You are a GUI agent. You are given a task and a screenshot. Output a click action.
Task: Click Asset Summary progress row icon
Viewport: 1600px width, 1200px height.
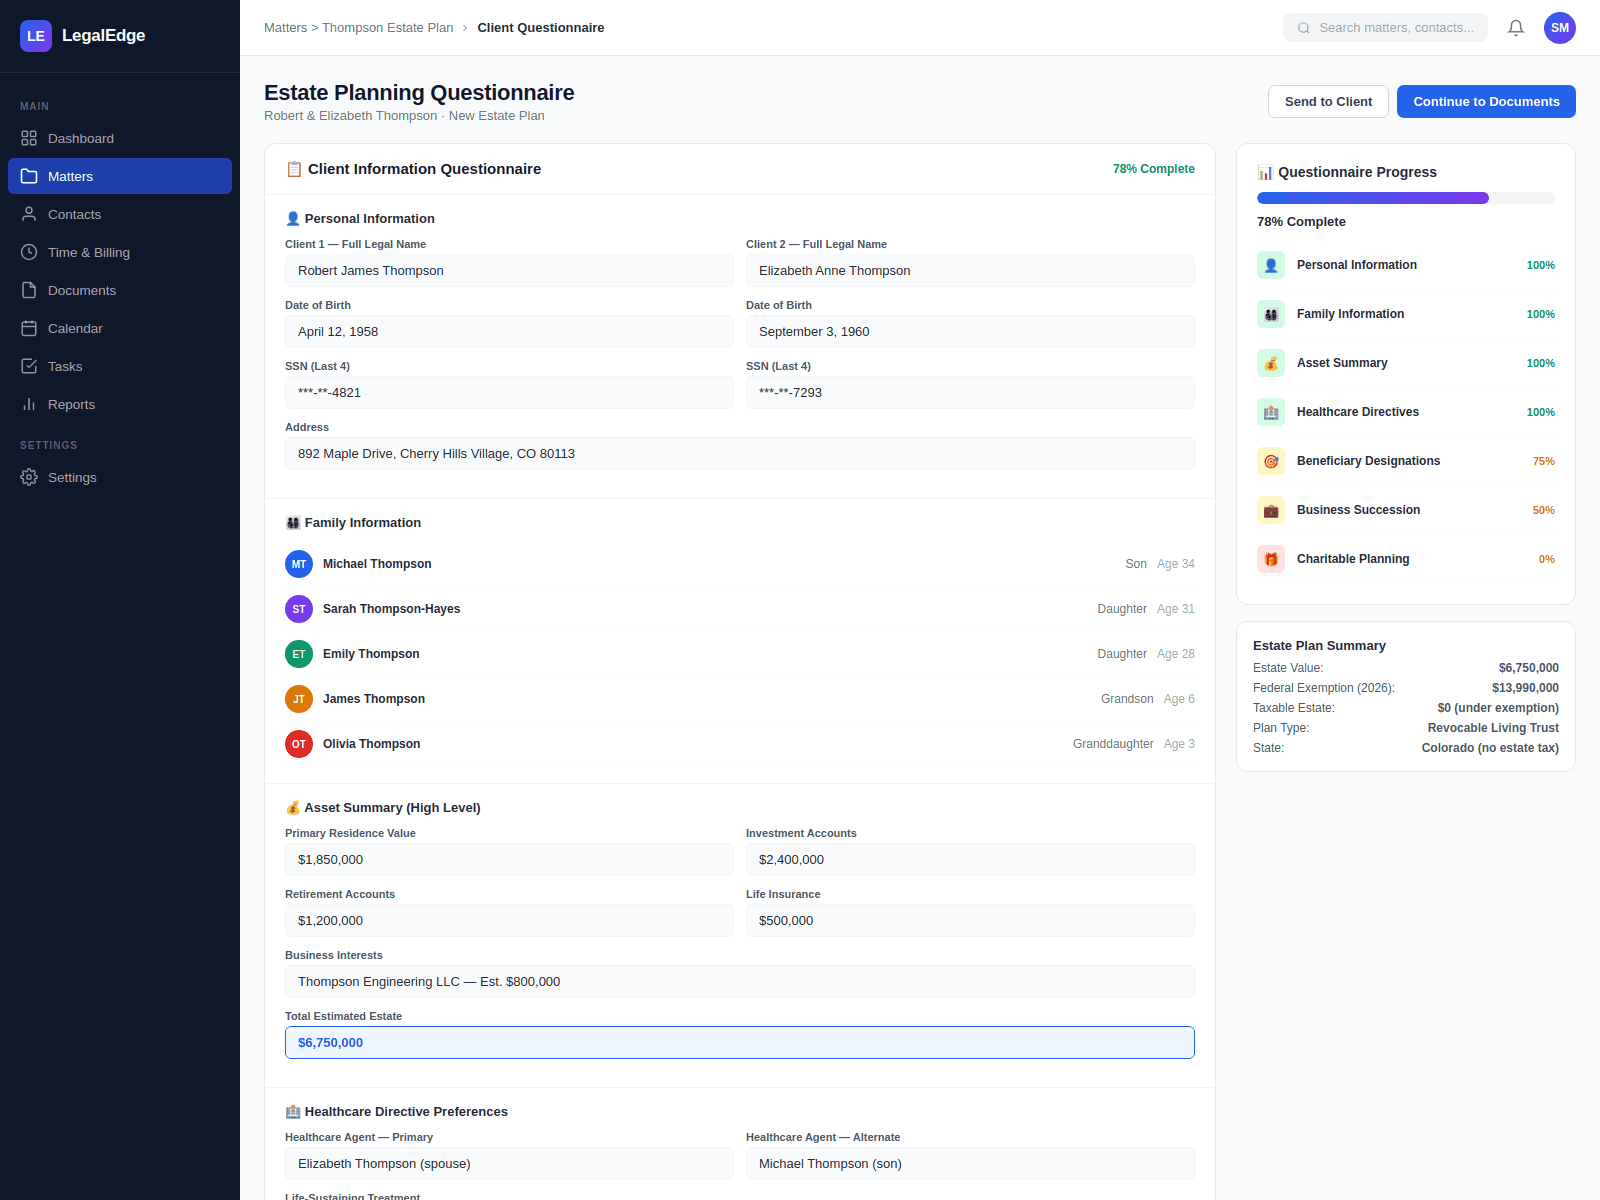[1271, 363]
